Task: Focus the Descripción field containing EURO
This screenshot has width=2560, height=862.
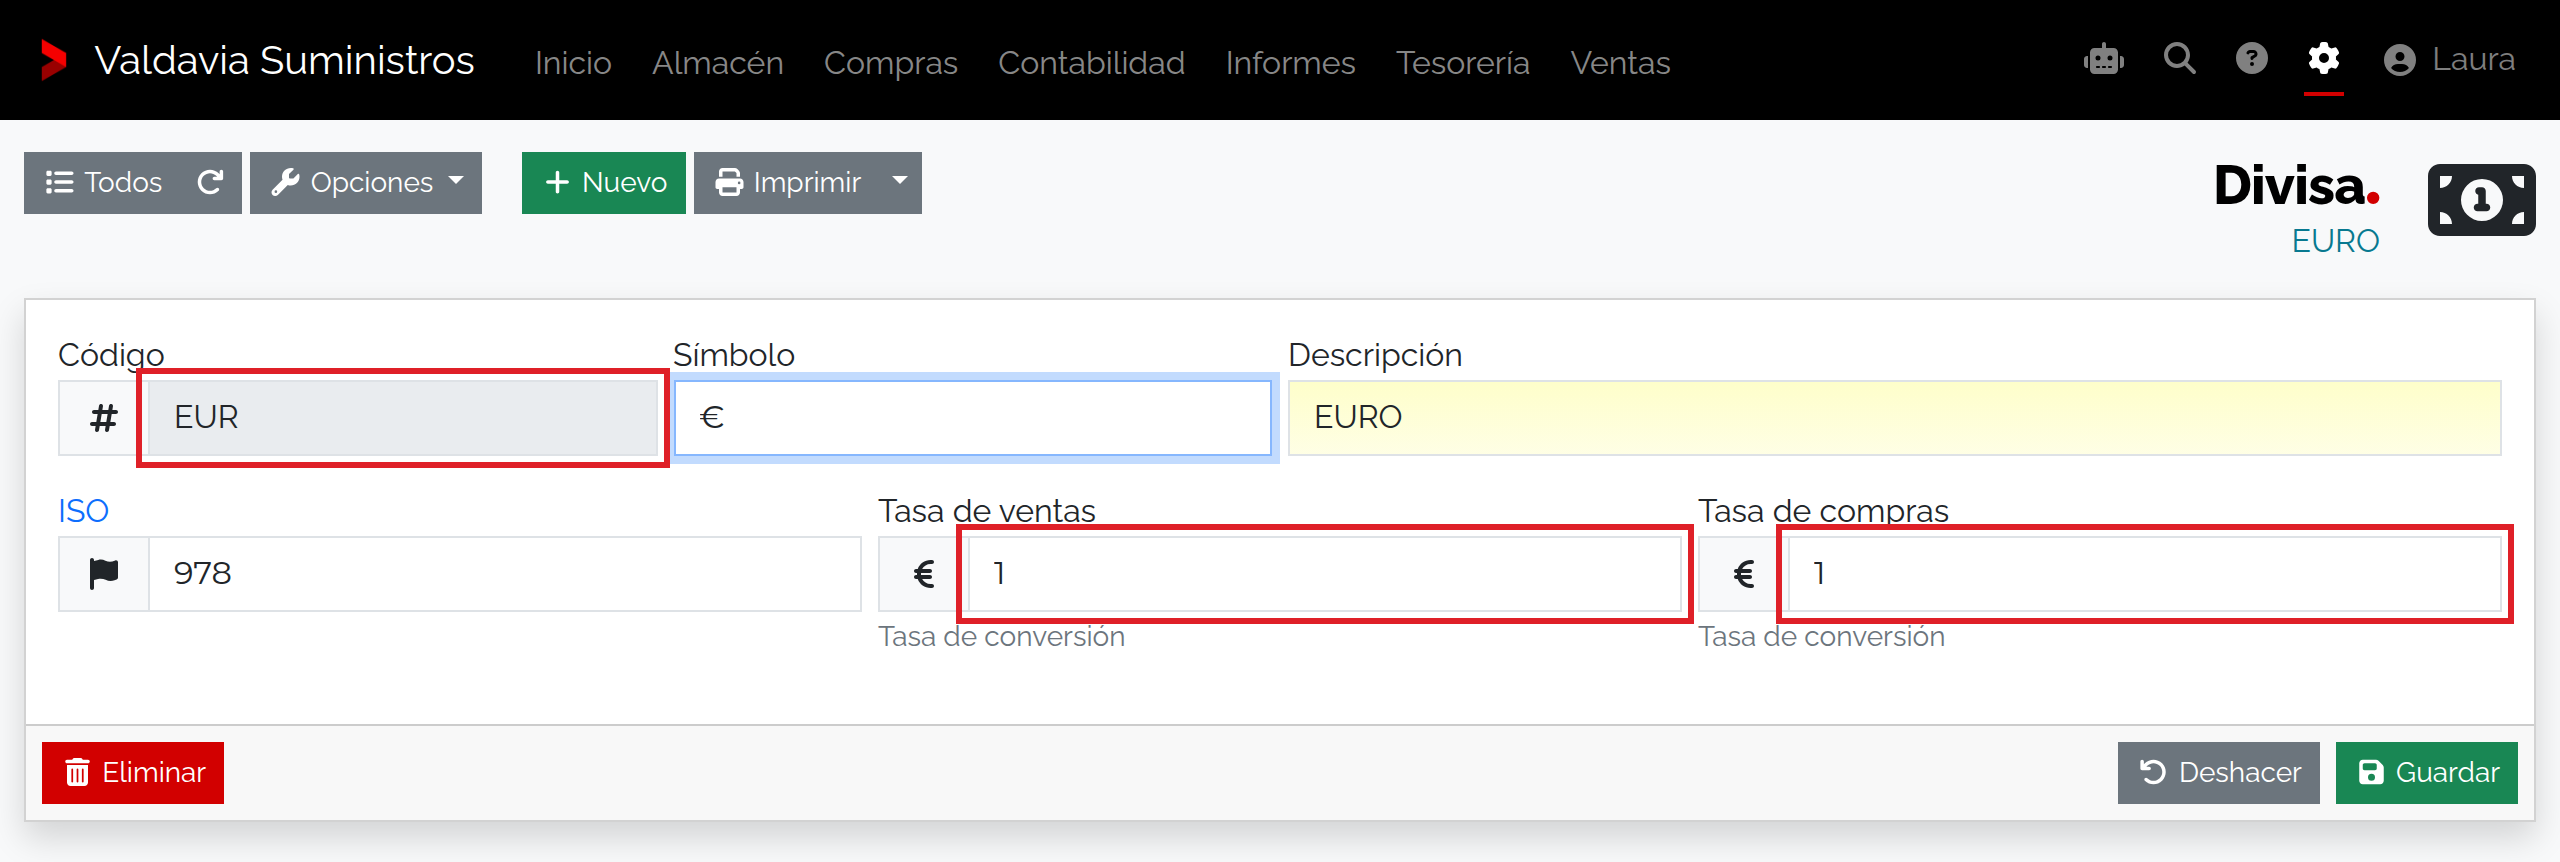Action: [x=1895, y=418]
